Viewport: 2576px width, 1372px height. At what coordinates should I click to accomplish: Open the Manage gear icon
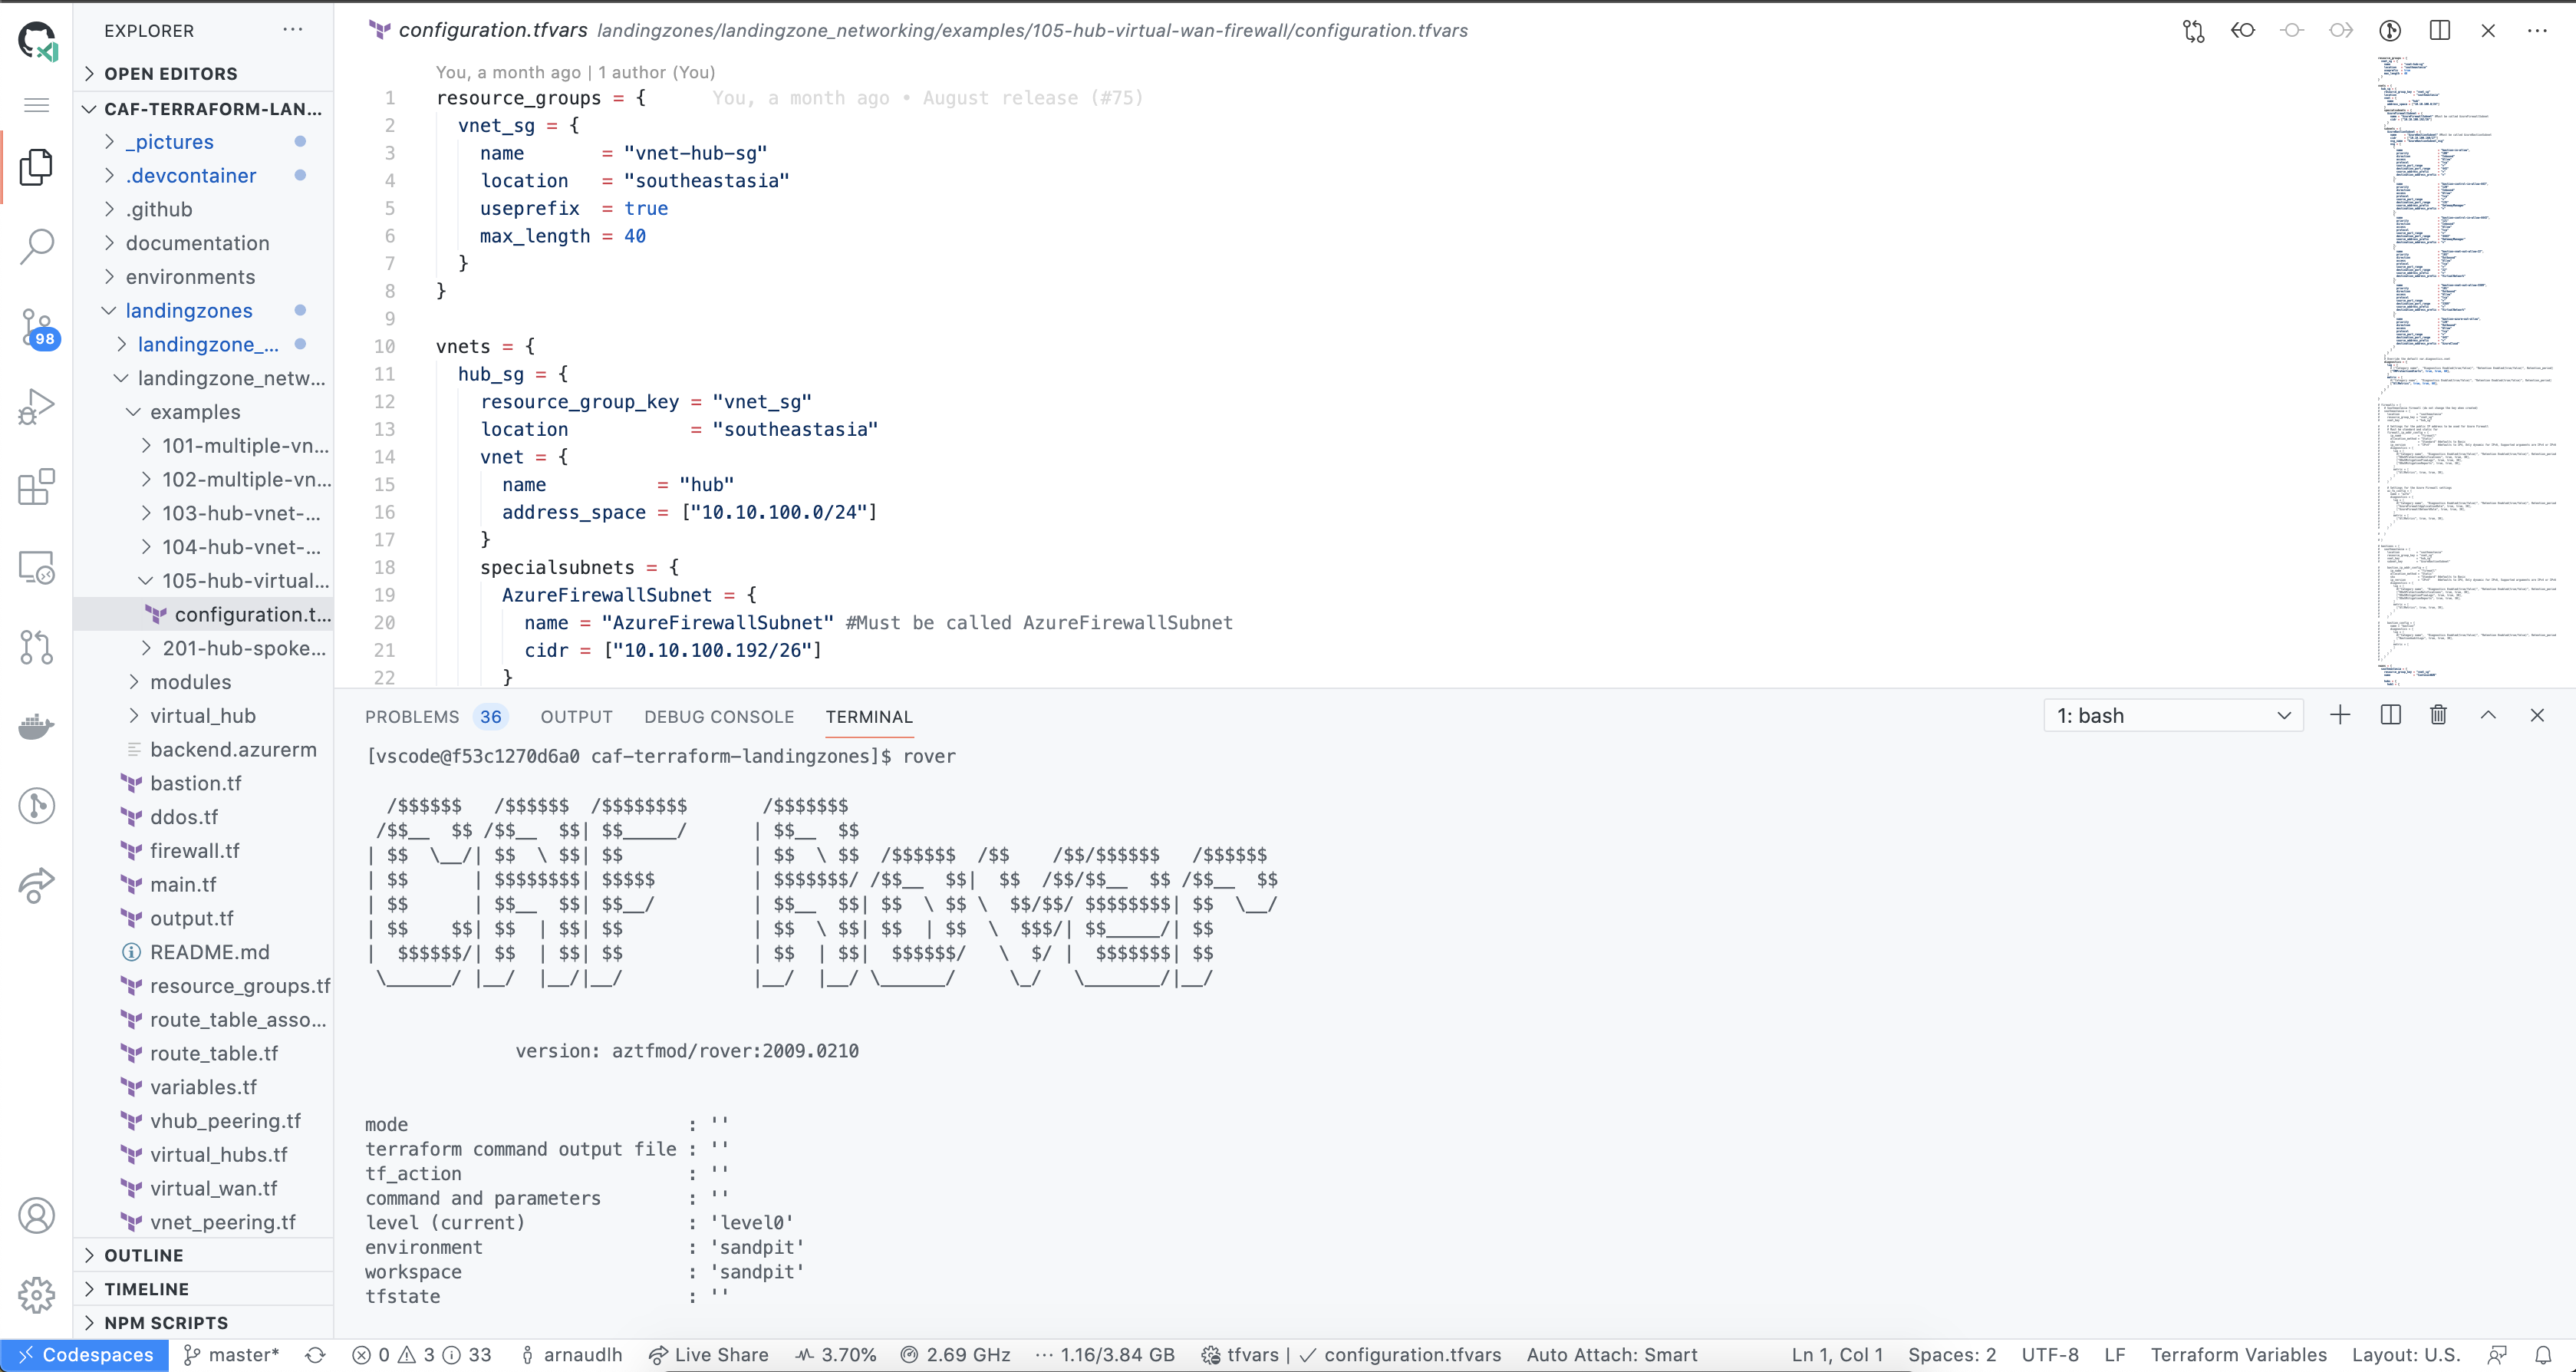(37, 1294)
